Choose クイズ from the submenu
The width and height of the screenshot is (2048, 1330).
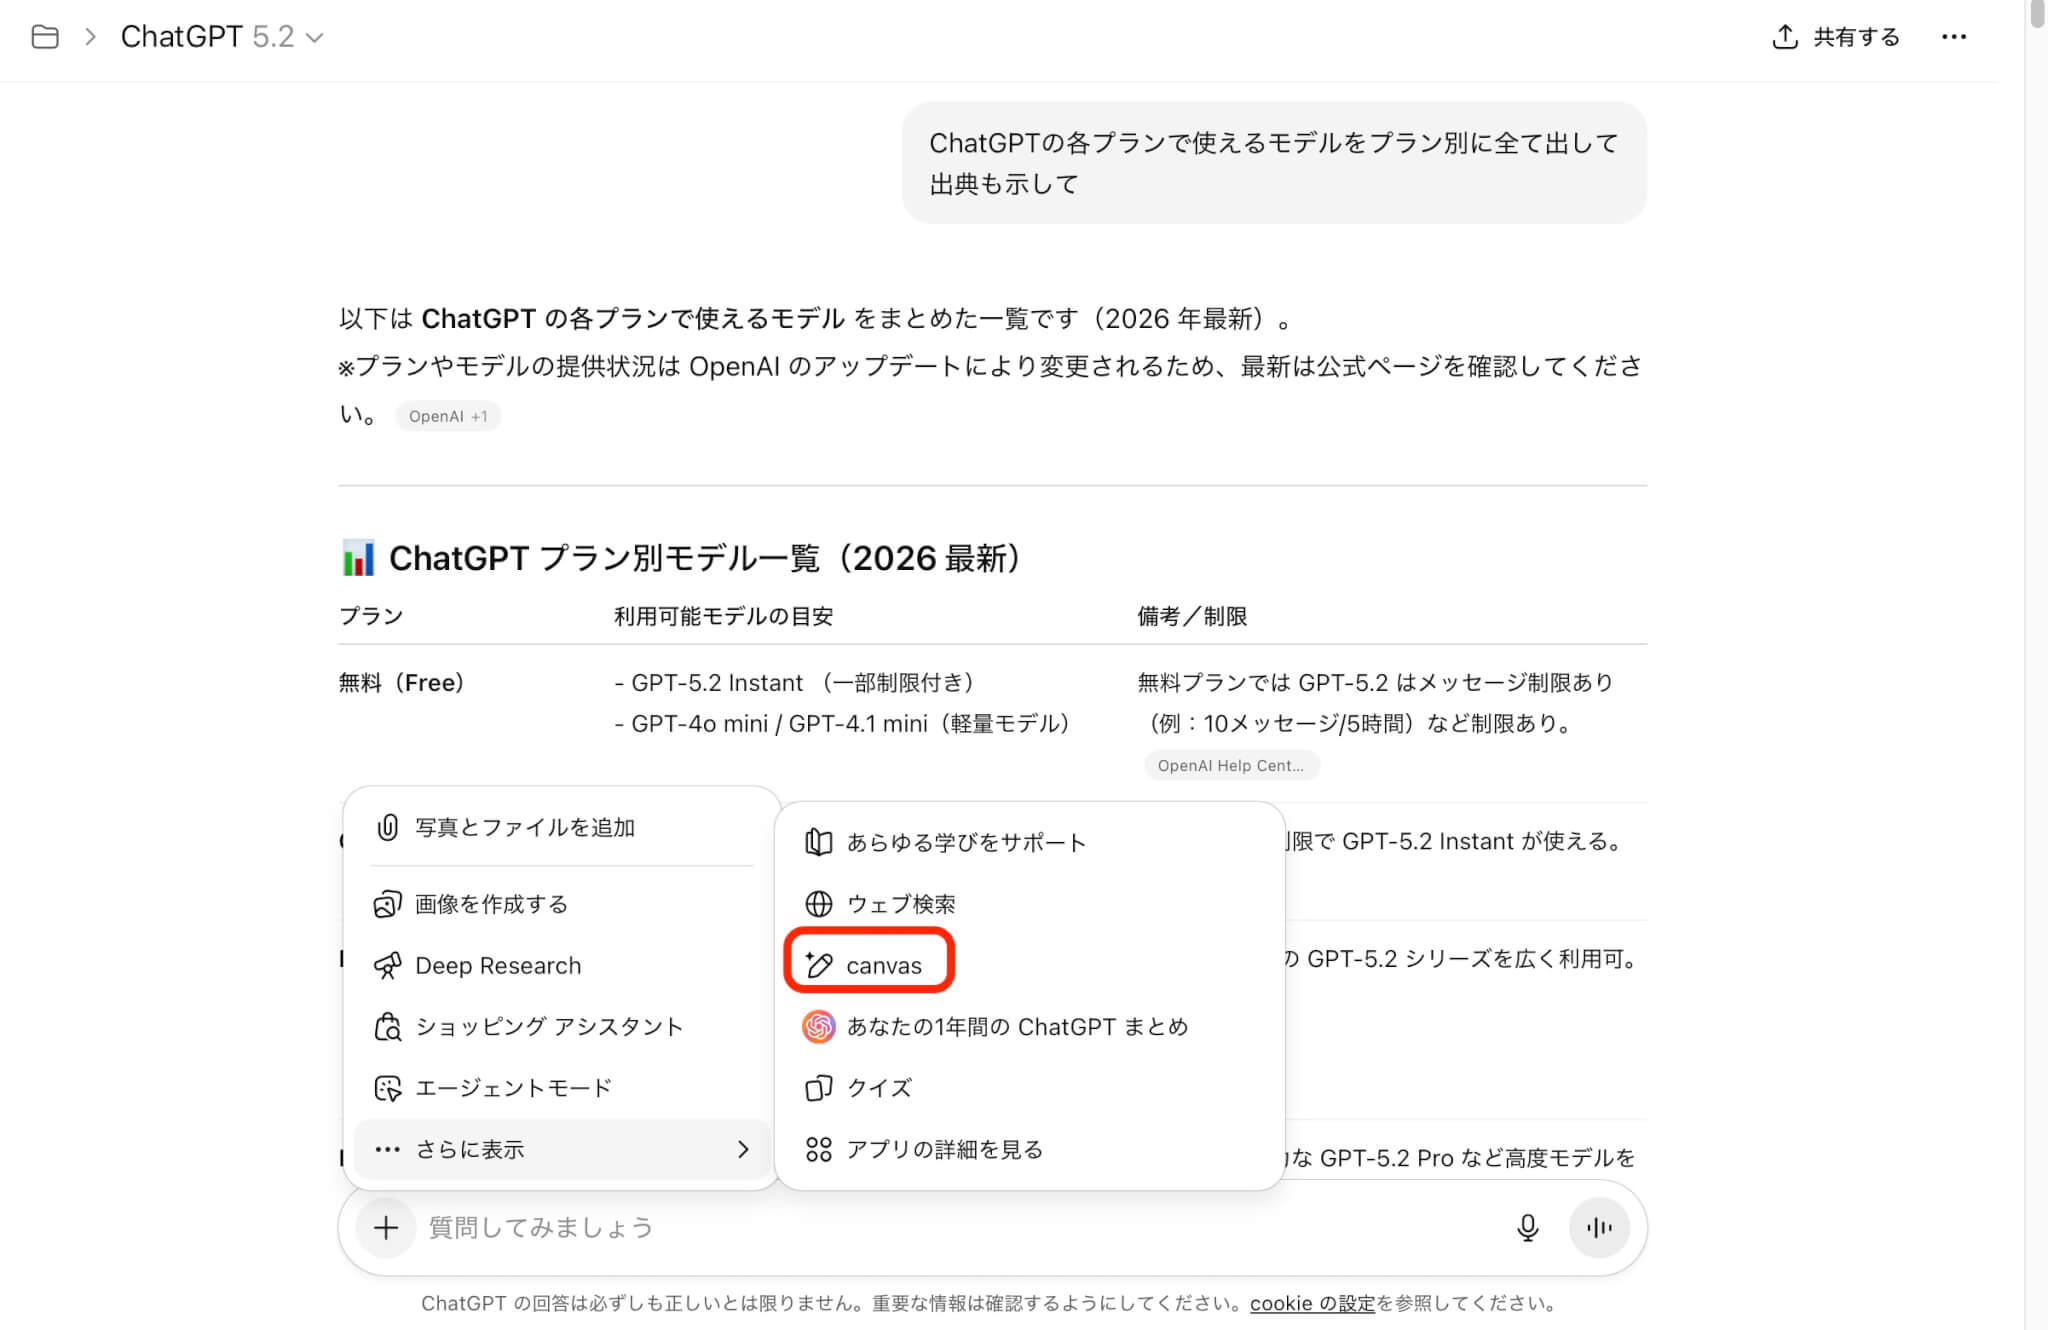point(878,1088)
